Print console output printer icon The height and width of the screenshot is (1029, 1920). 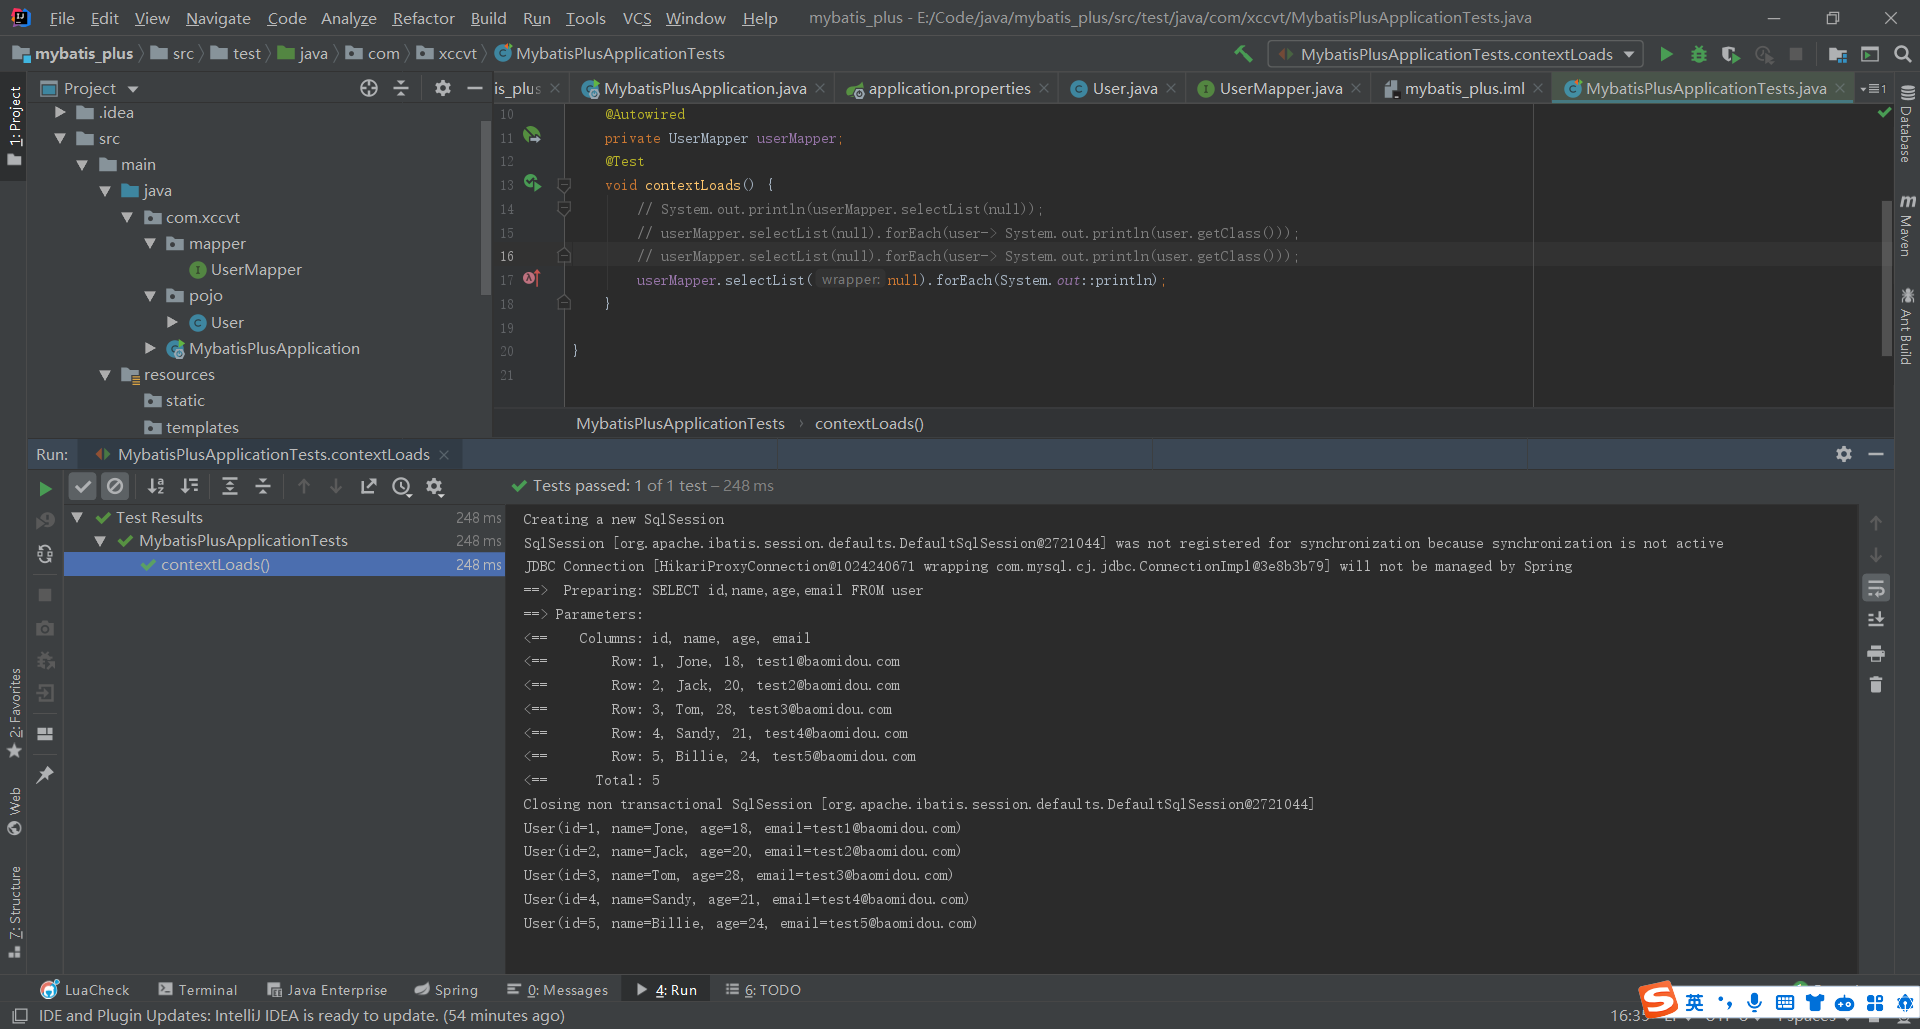click(1876, 653)
